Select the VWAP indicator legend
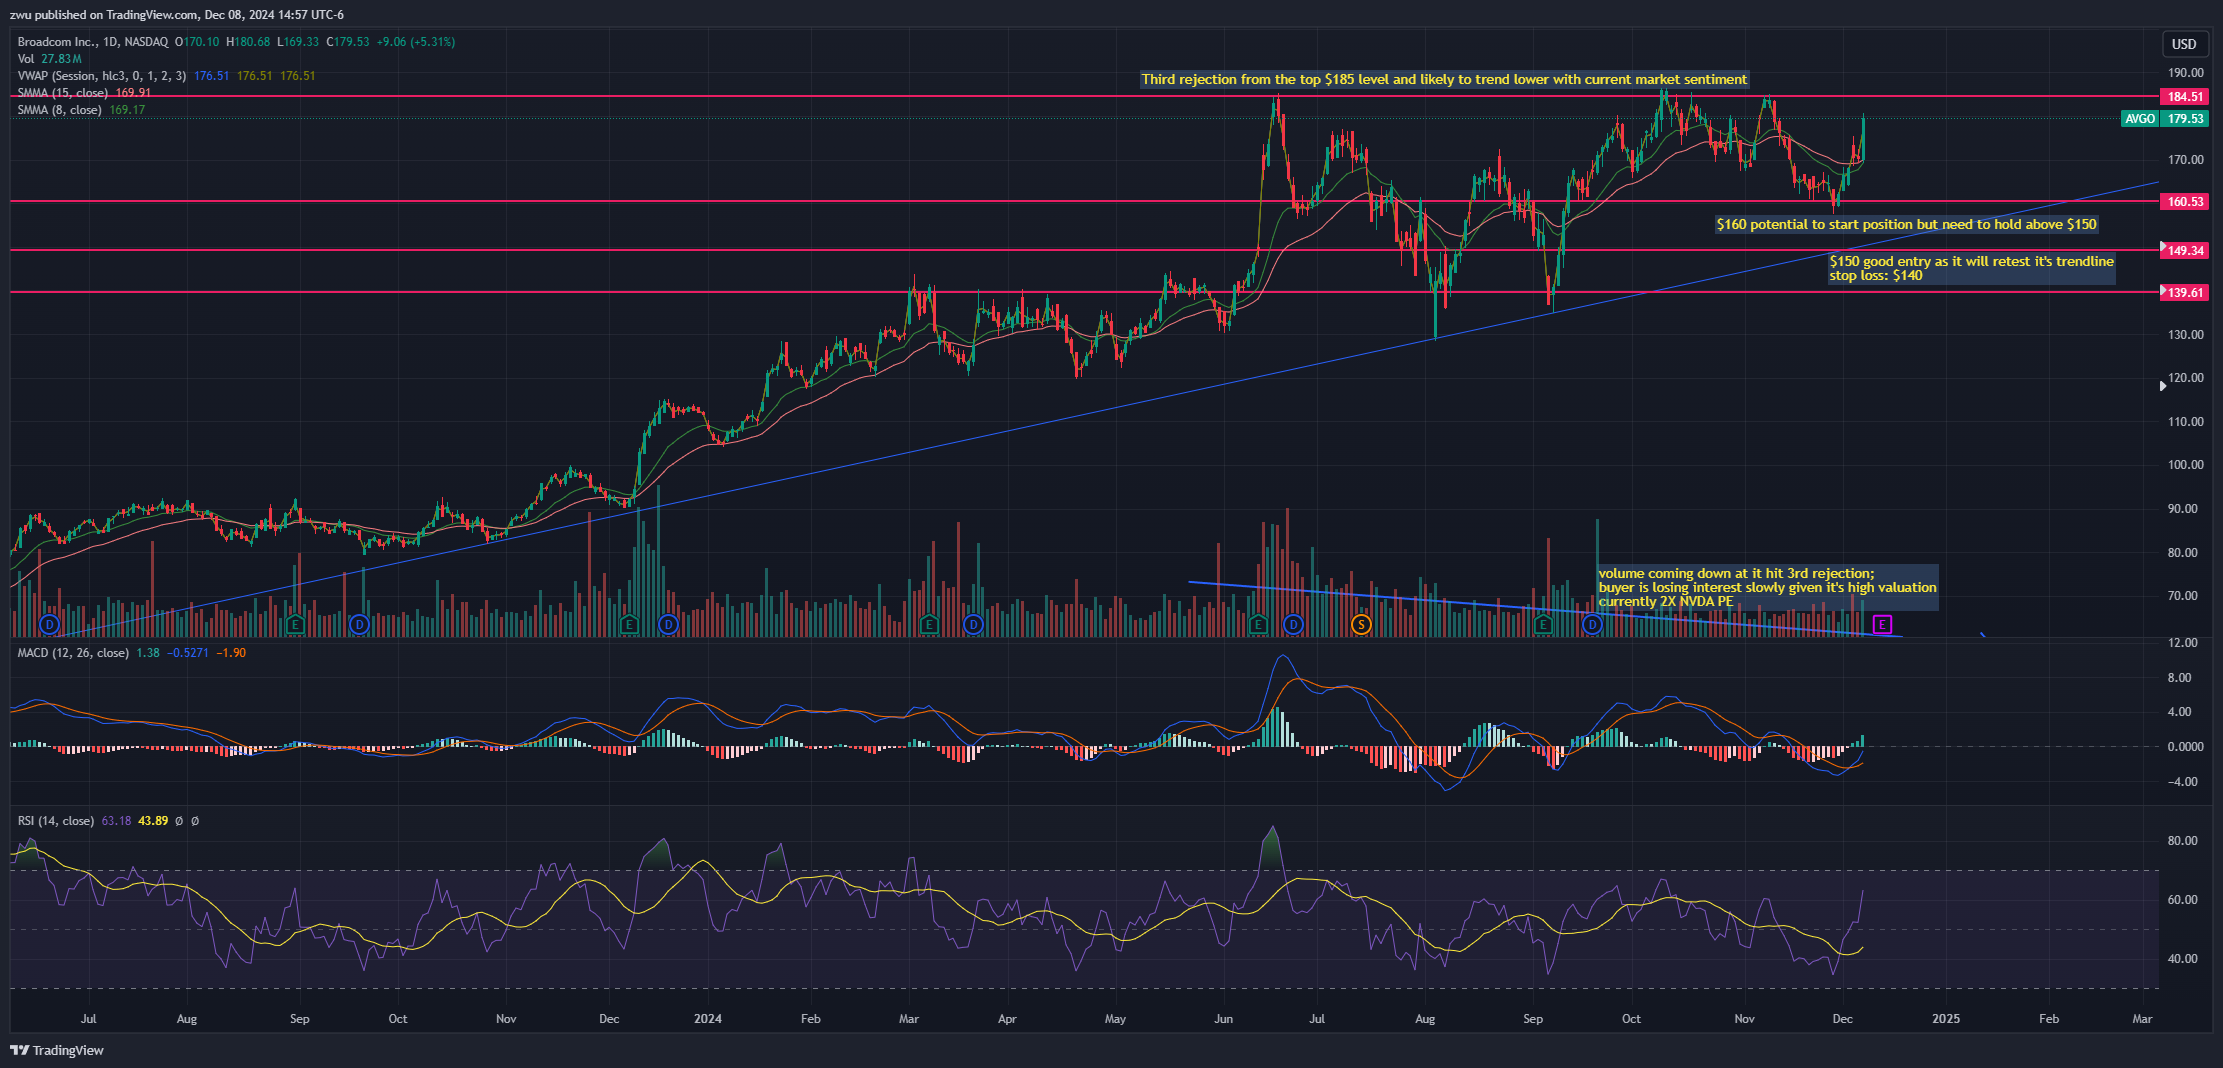Viewport: 2223px width, 1068px height. pyautogui.click(x=102, y=76)
